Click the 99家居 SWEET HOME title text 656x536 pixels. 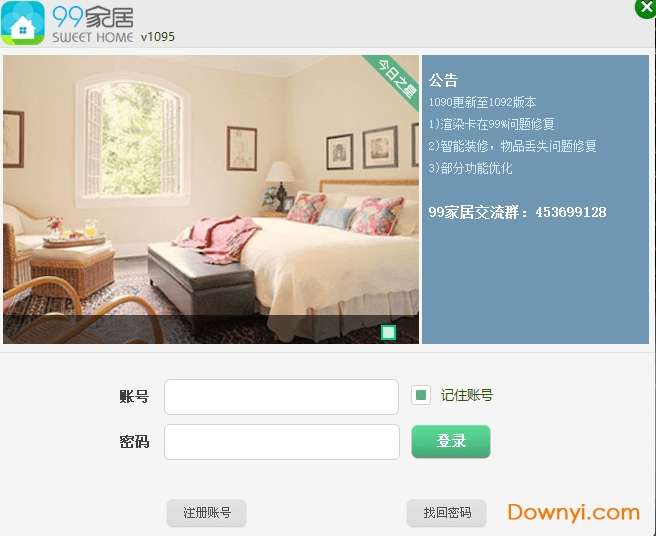[92, 24]
